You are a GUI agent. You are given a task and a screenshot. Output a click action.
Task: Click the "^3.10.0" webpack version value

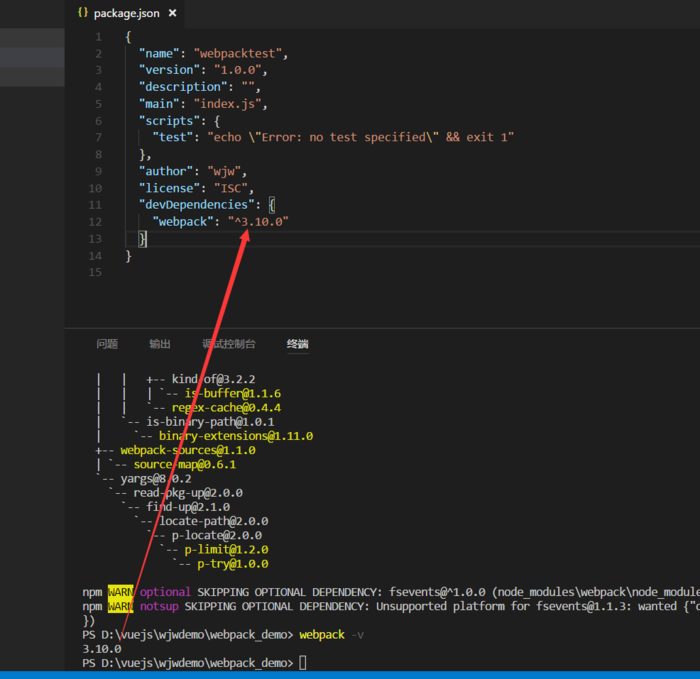click(x=258, y=222)
